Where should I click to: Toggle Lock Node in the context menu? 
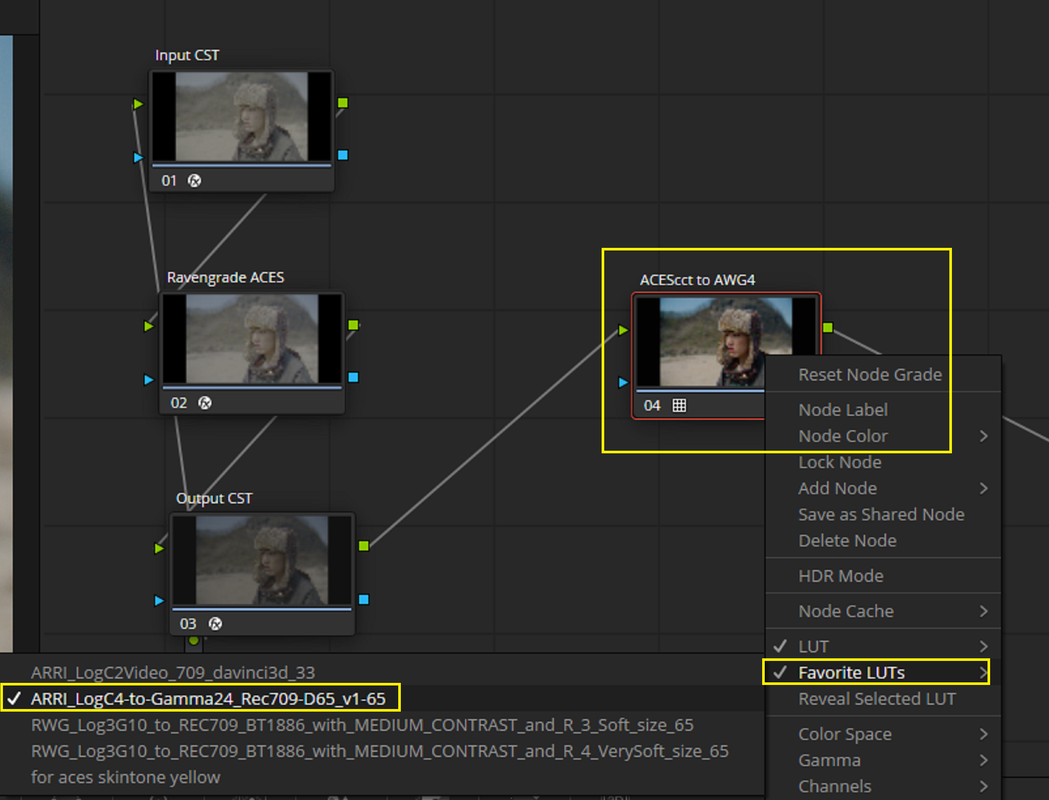click(x=883, y=462)
